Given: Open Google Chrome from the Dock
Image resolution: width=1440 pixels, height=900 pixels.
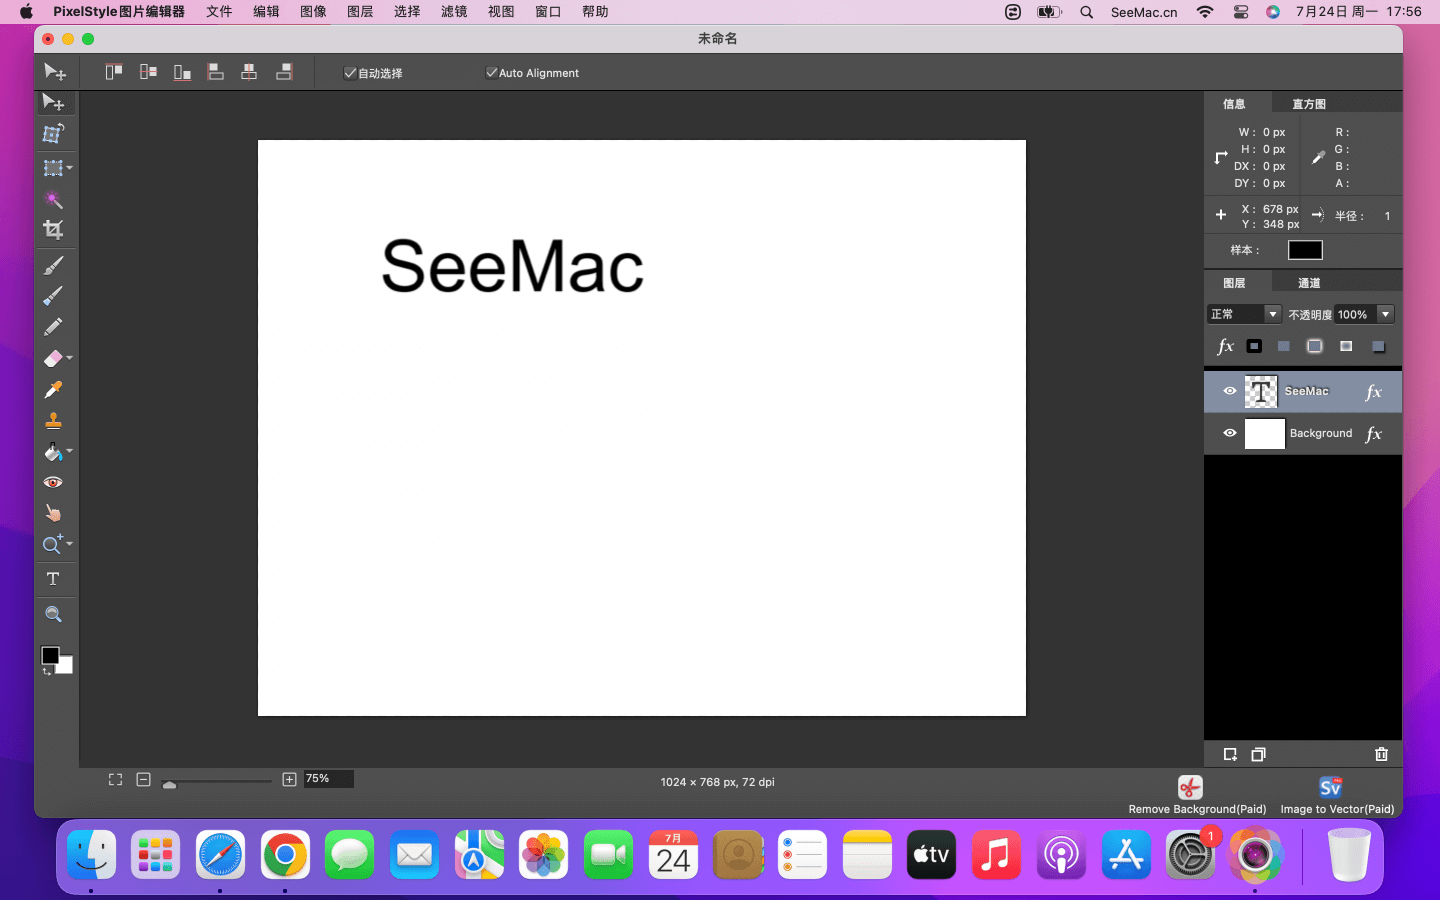Looking at the screenshot, I should [x=285, y=855].
